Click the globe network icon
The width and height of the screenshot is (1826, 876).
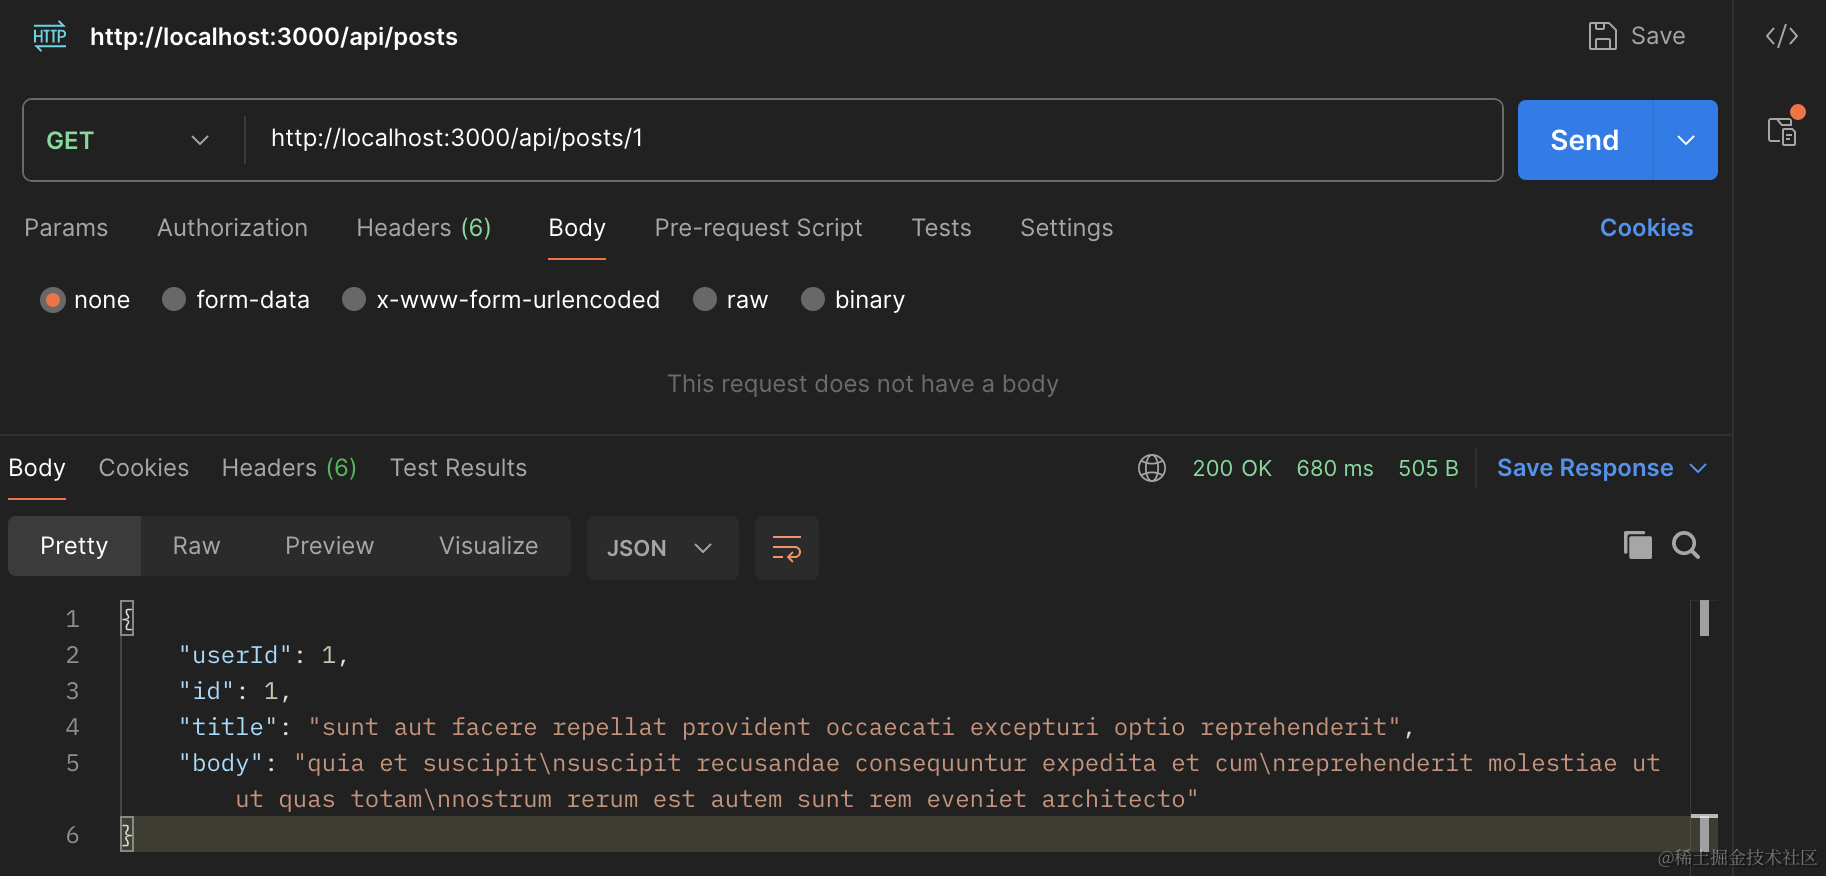pos(1152,468)
